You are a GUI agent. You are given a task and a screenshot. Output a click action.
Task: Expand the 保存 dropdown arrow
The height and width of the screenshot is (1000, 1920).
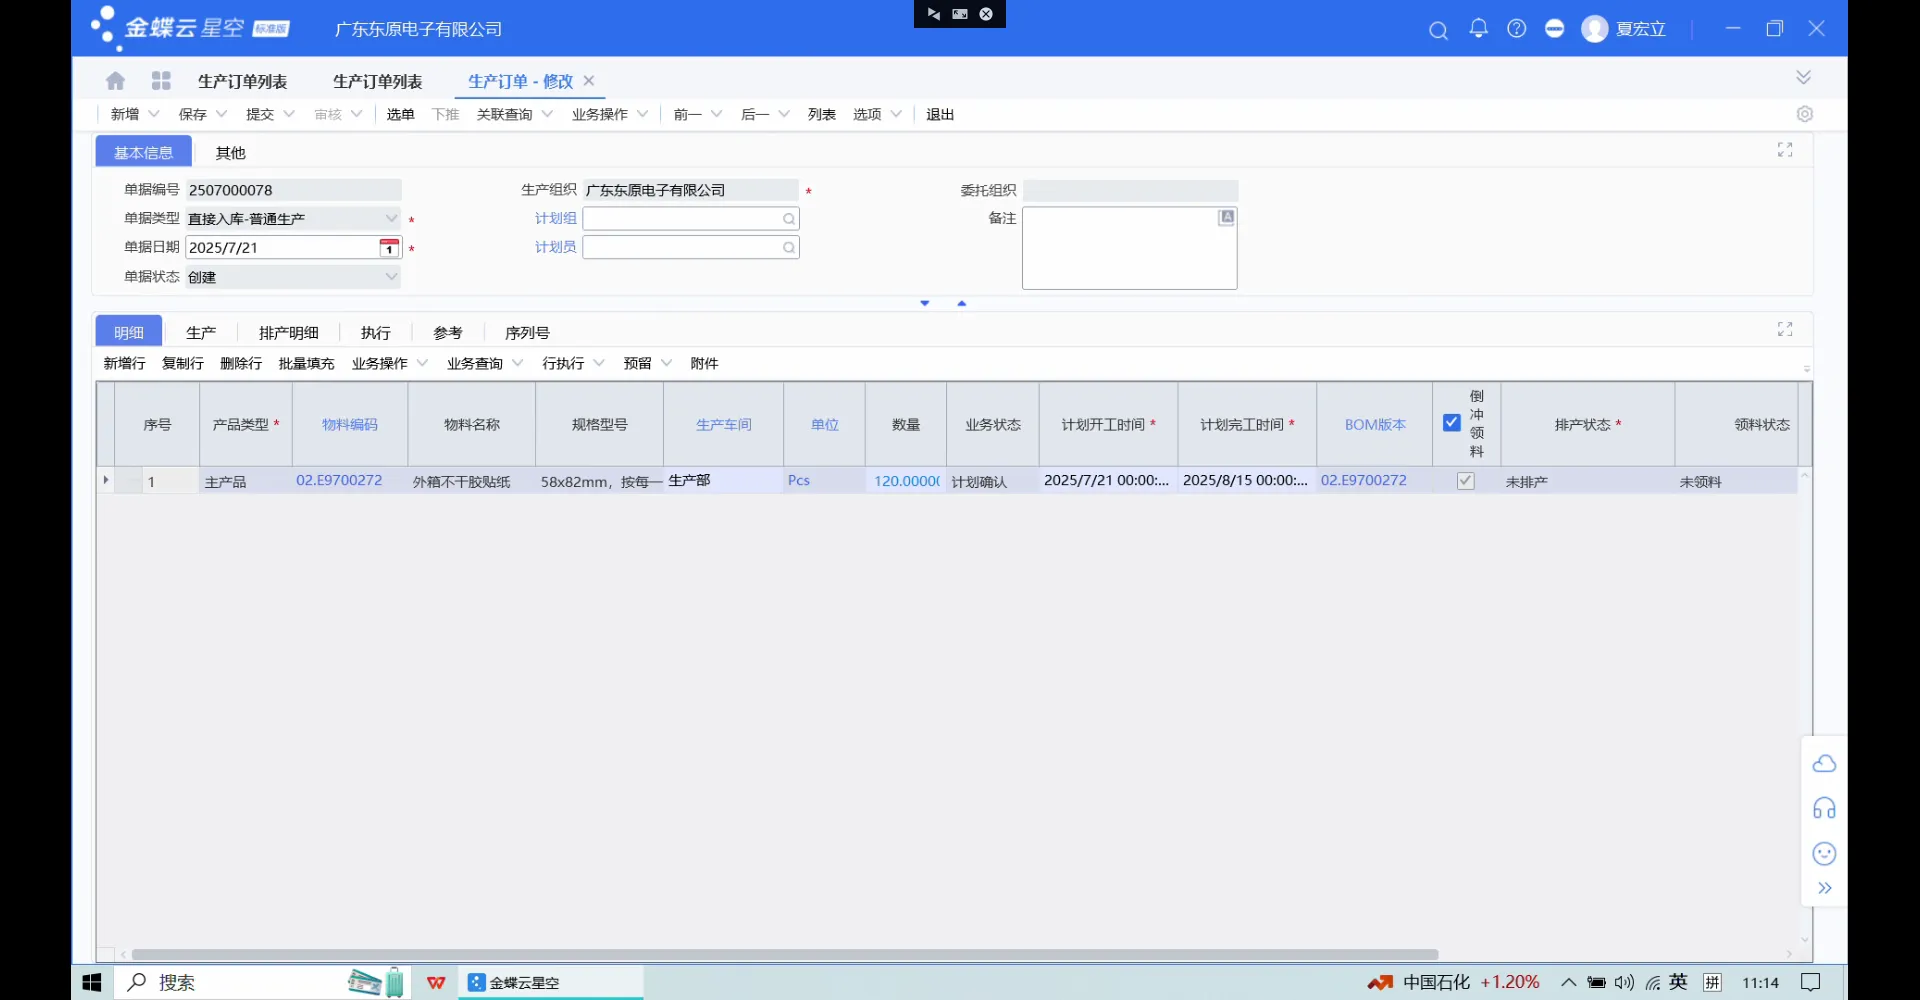pos(222,114)
